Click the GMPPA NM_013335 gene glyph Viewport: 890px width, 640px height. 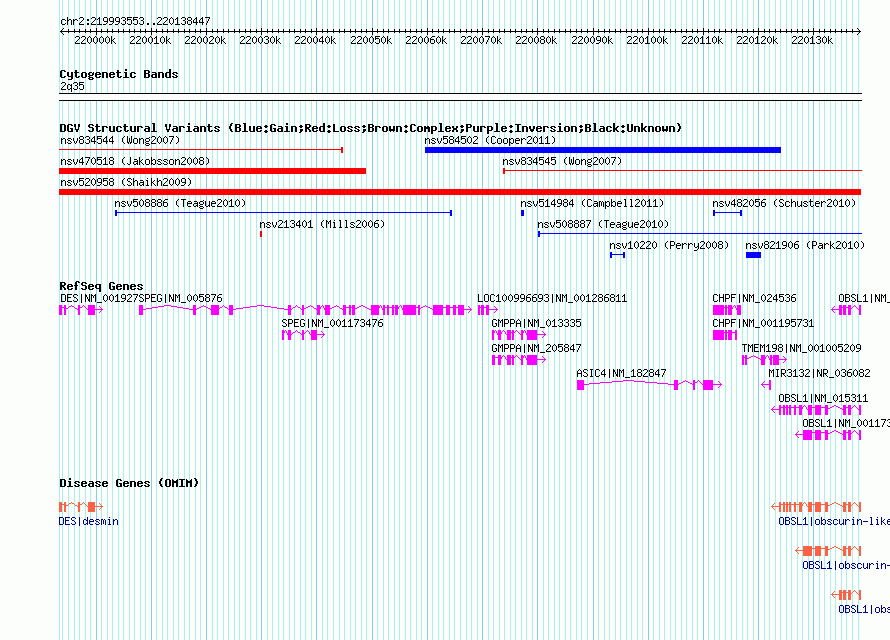pos(519,335)
